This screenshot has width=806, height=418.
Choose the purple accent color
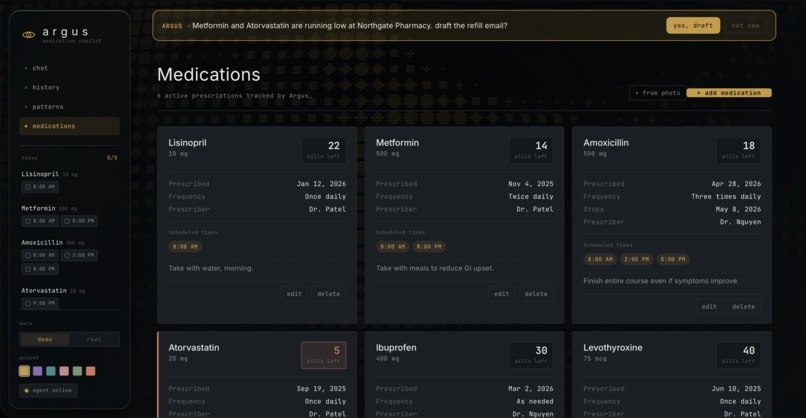point(38,371)
